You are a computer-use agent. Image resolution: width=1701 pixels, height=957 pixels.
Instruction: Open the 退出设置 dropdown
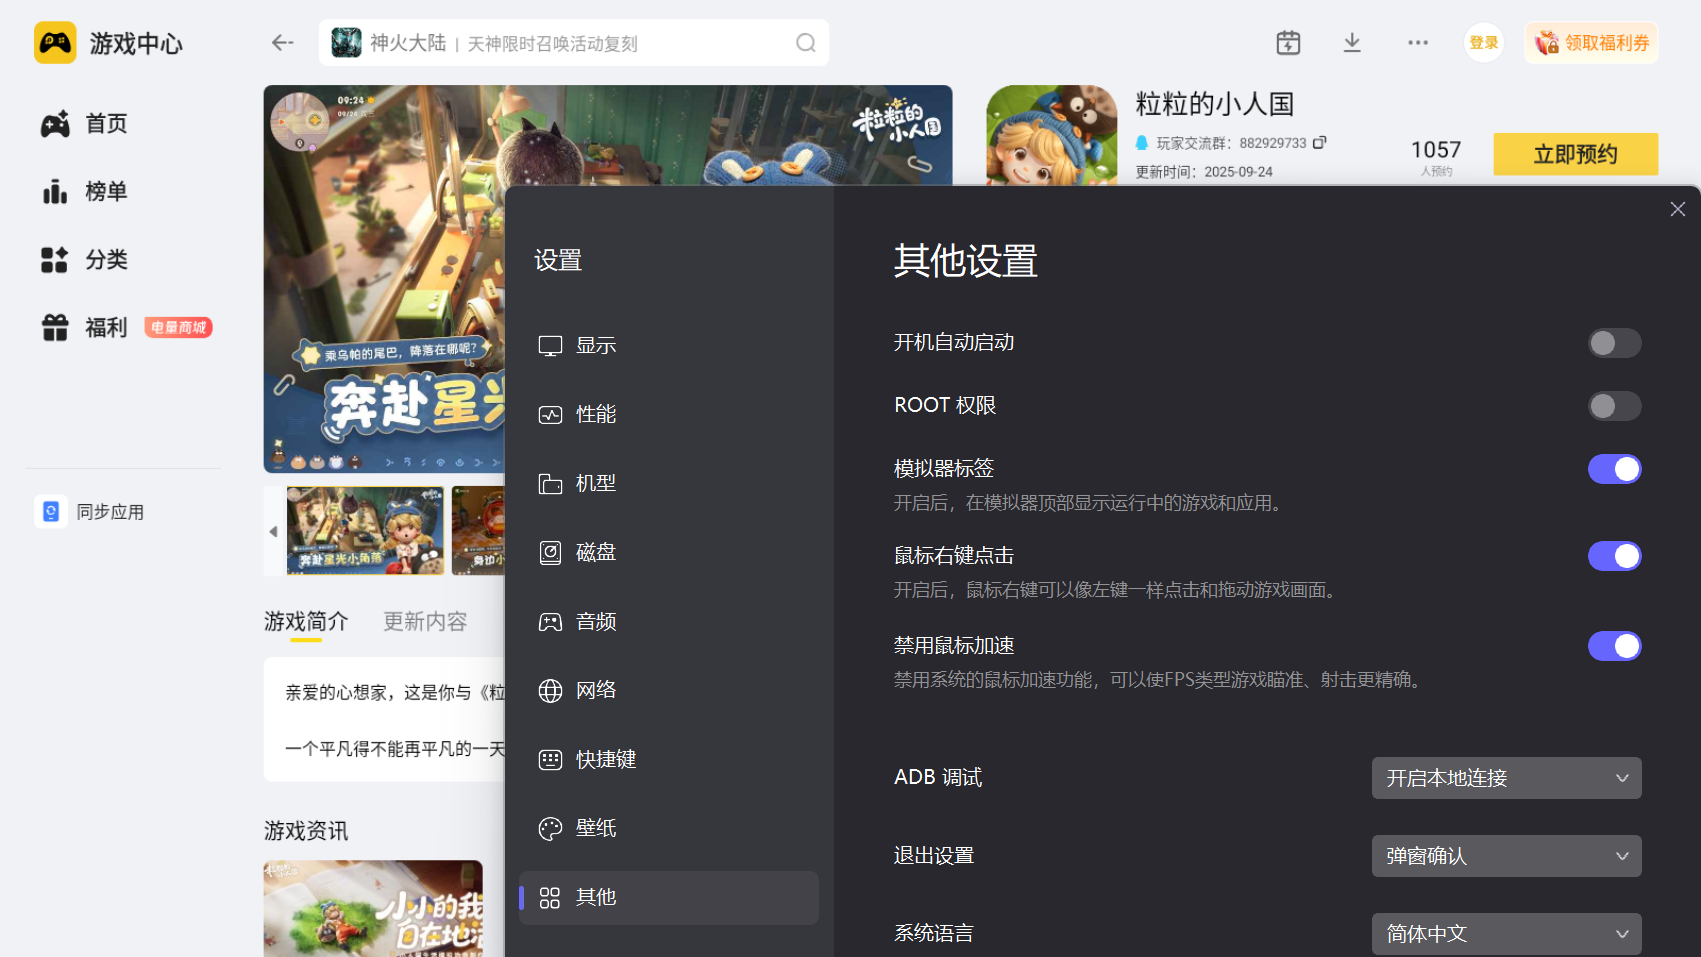click(1506, 856)
